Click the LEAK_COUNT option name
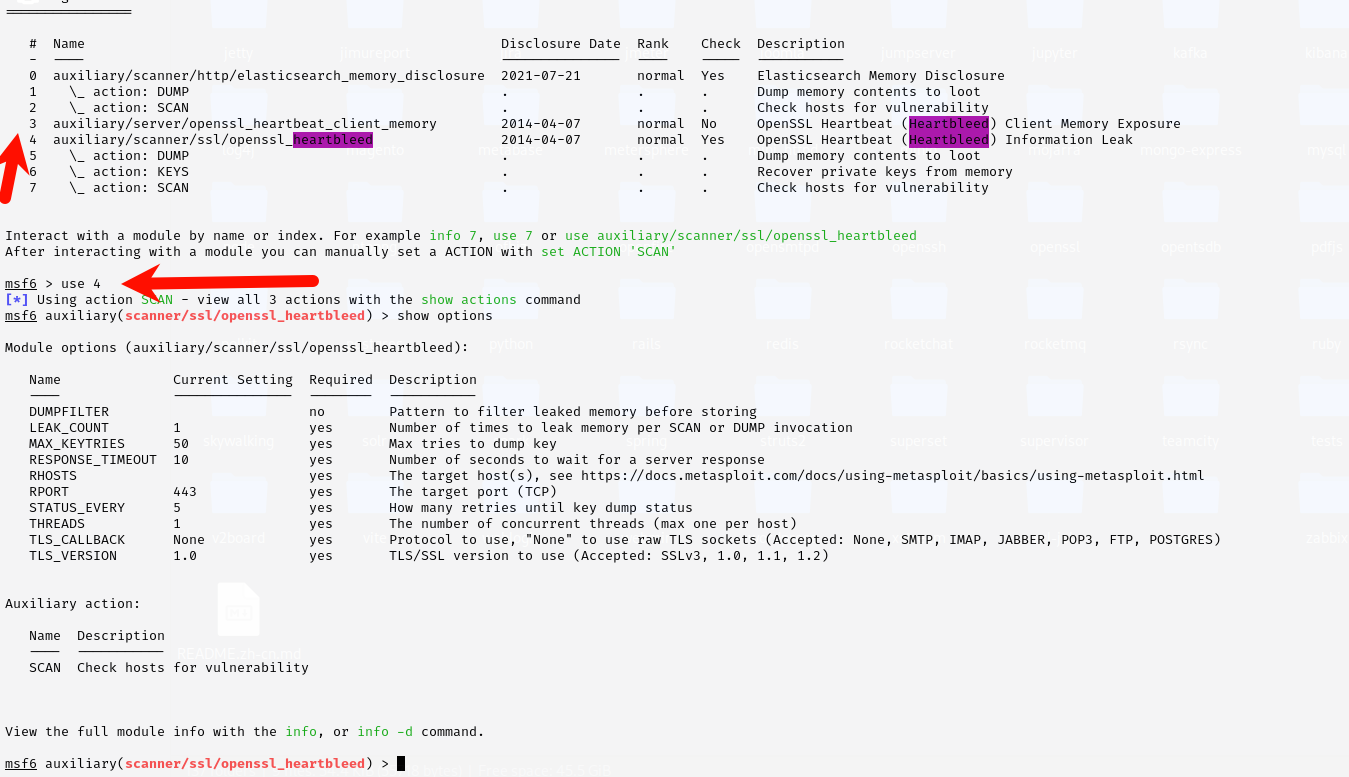This screenshot has width=1349, height=777. [69, 428]
